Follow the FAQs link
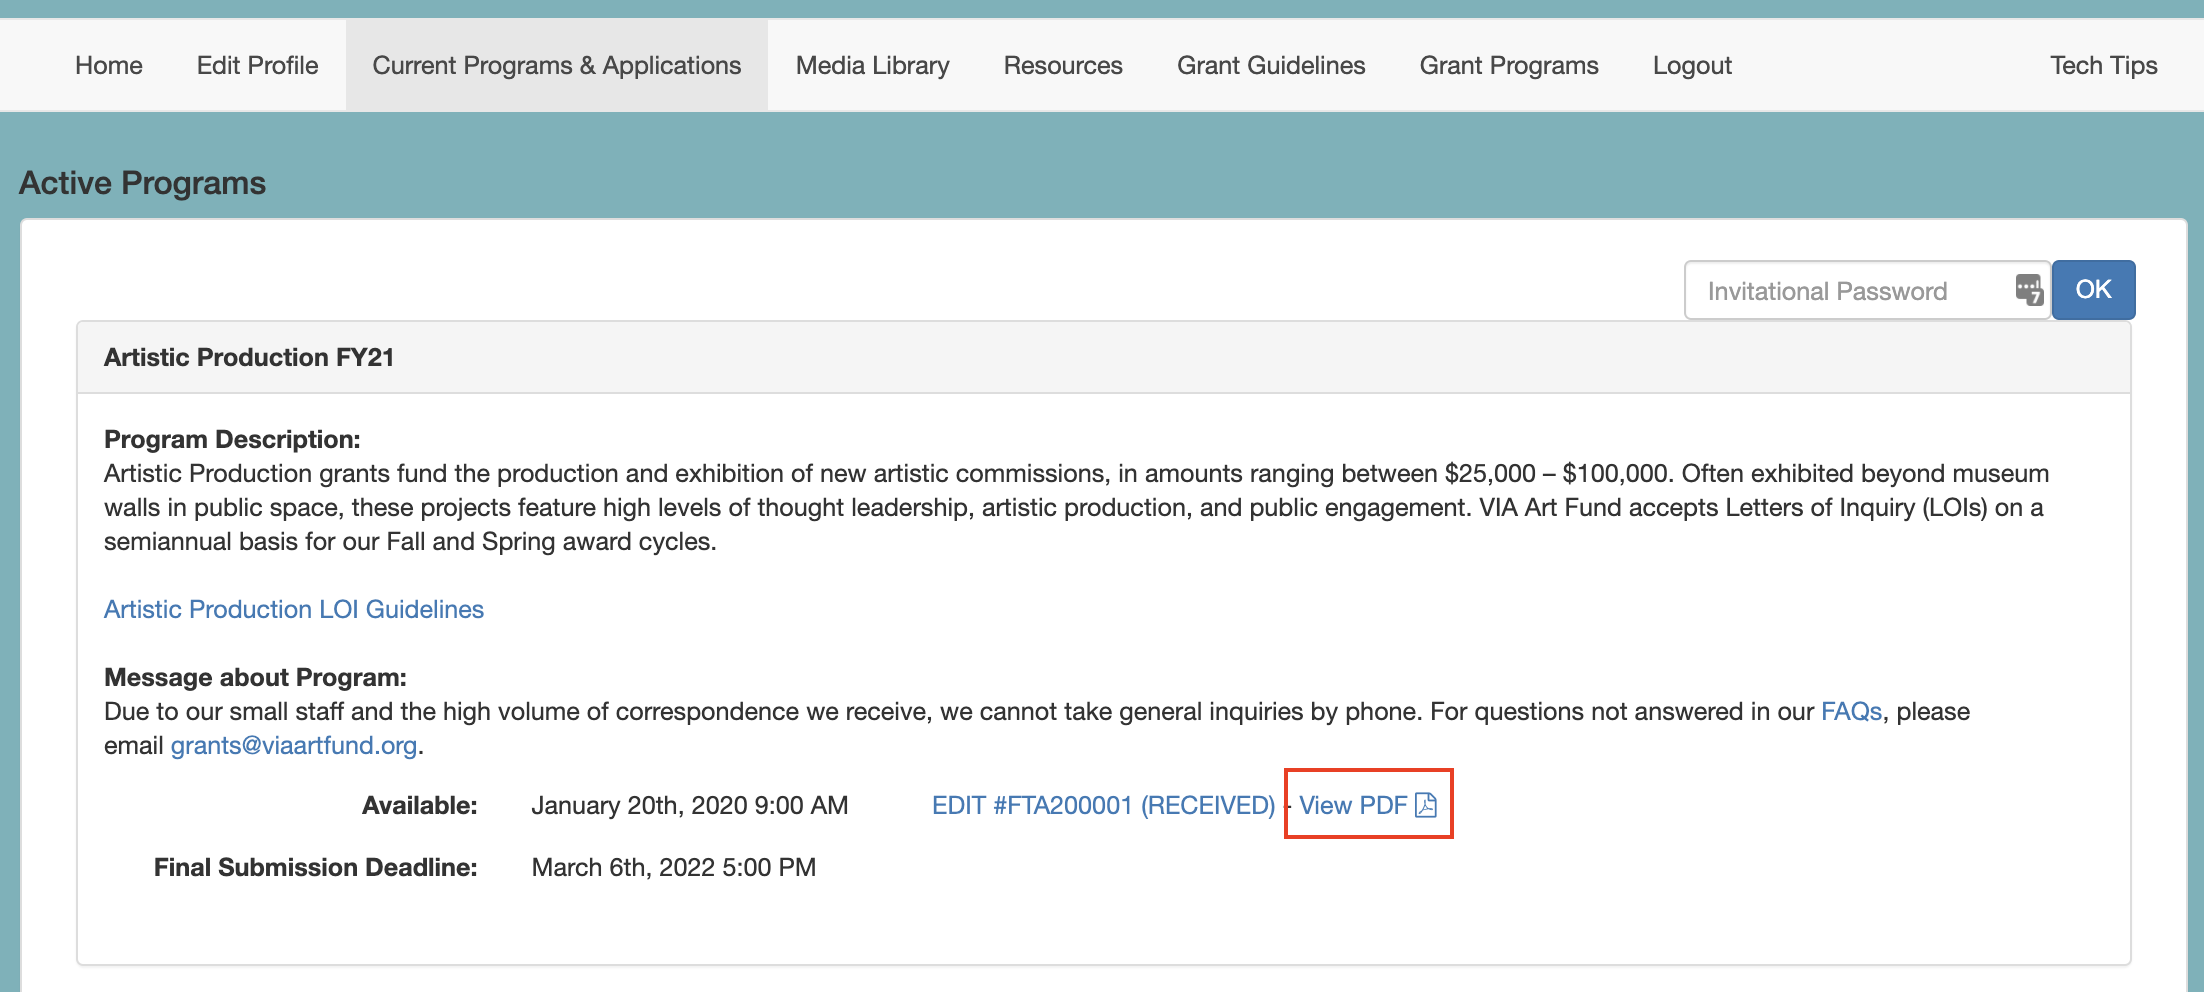 [1852, 711]
